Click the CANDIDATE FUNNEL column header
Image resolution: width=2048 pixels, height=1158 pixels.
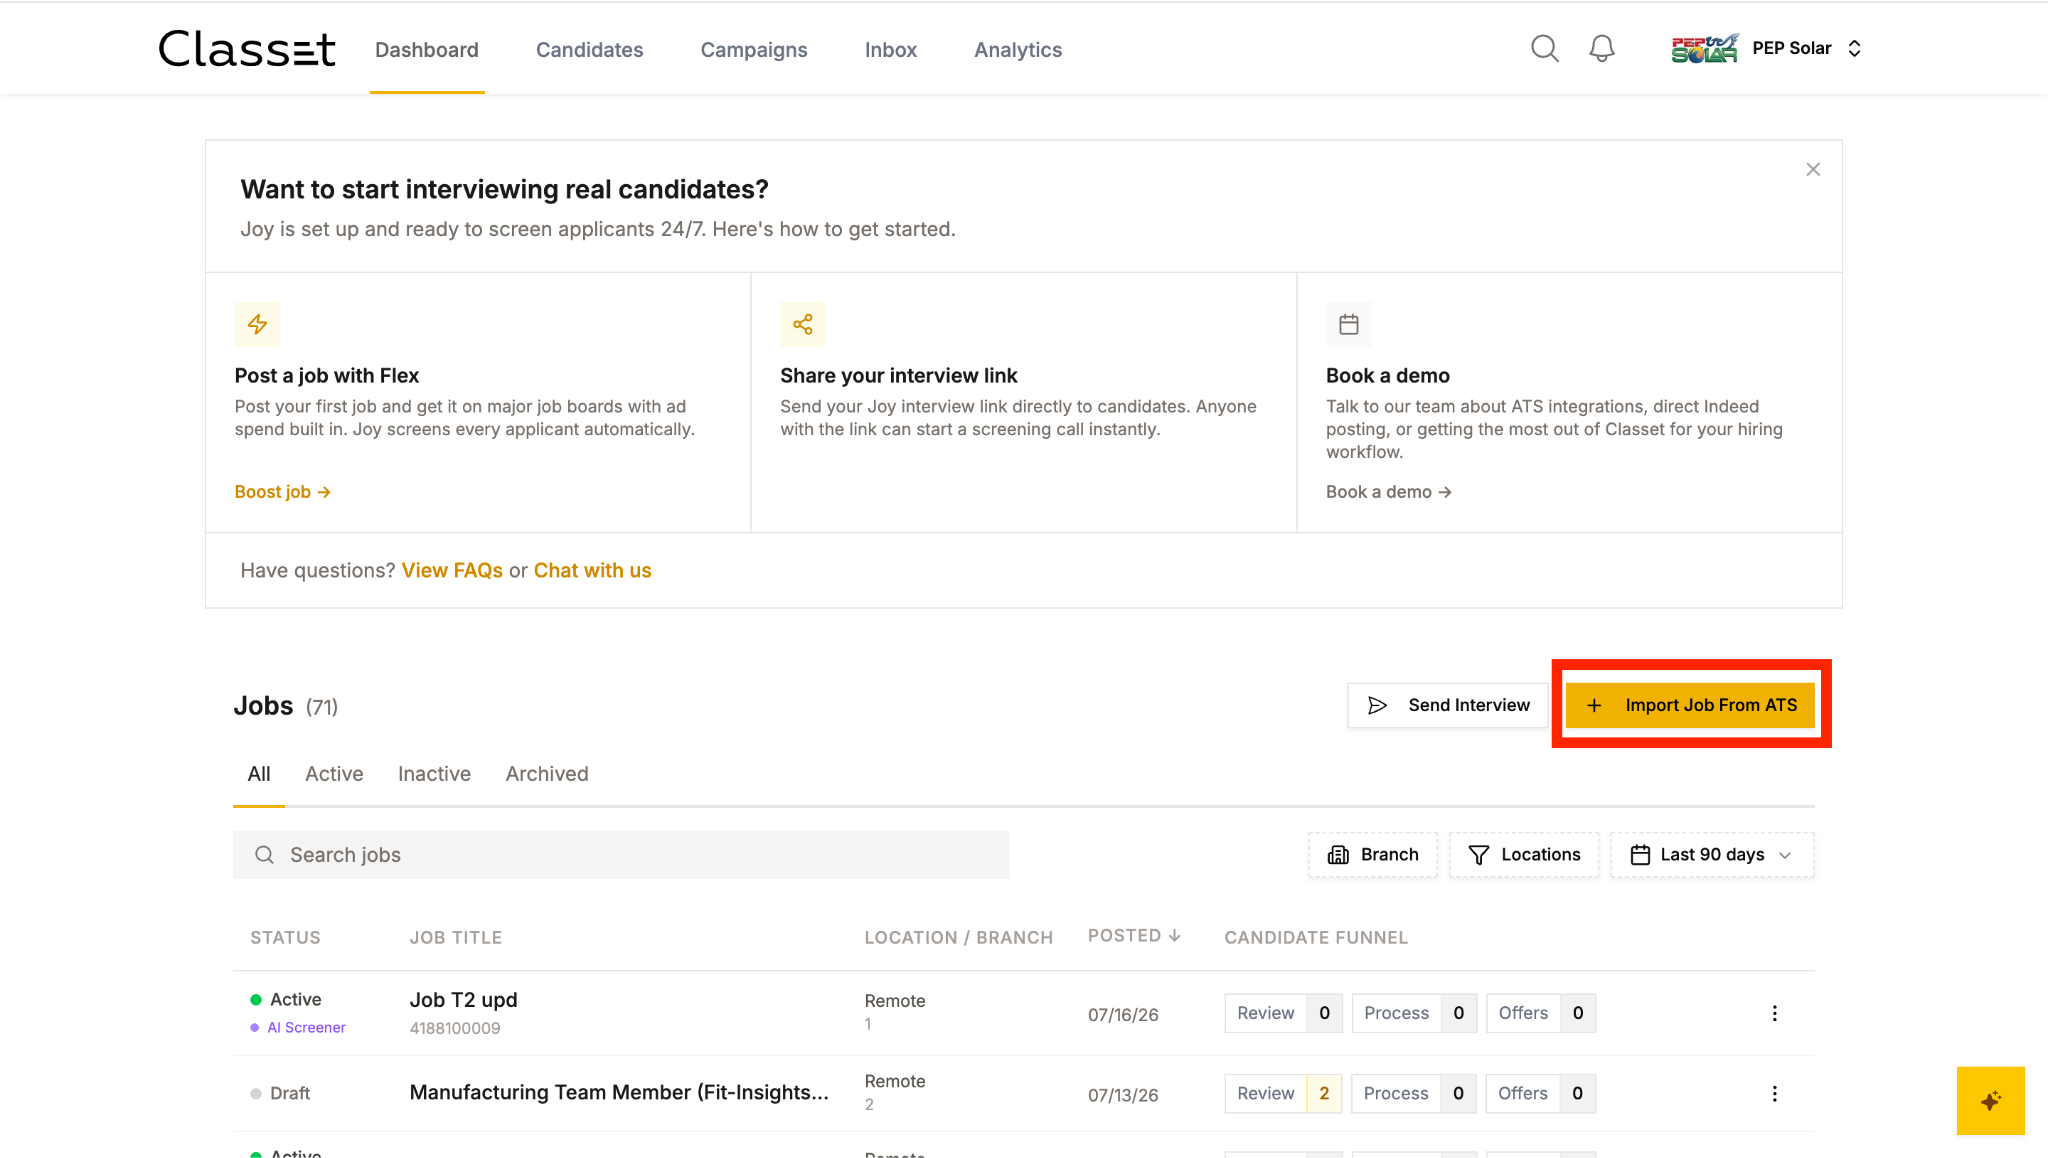click(x=1316, y=938)
